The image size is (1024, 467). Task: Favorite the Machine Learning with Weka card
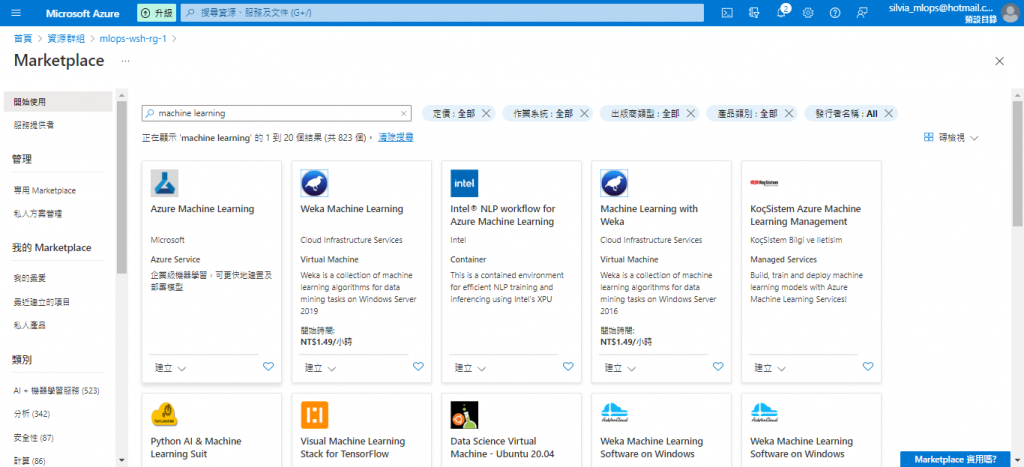[x=718, y=367]
